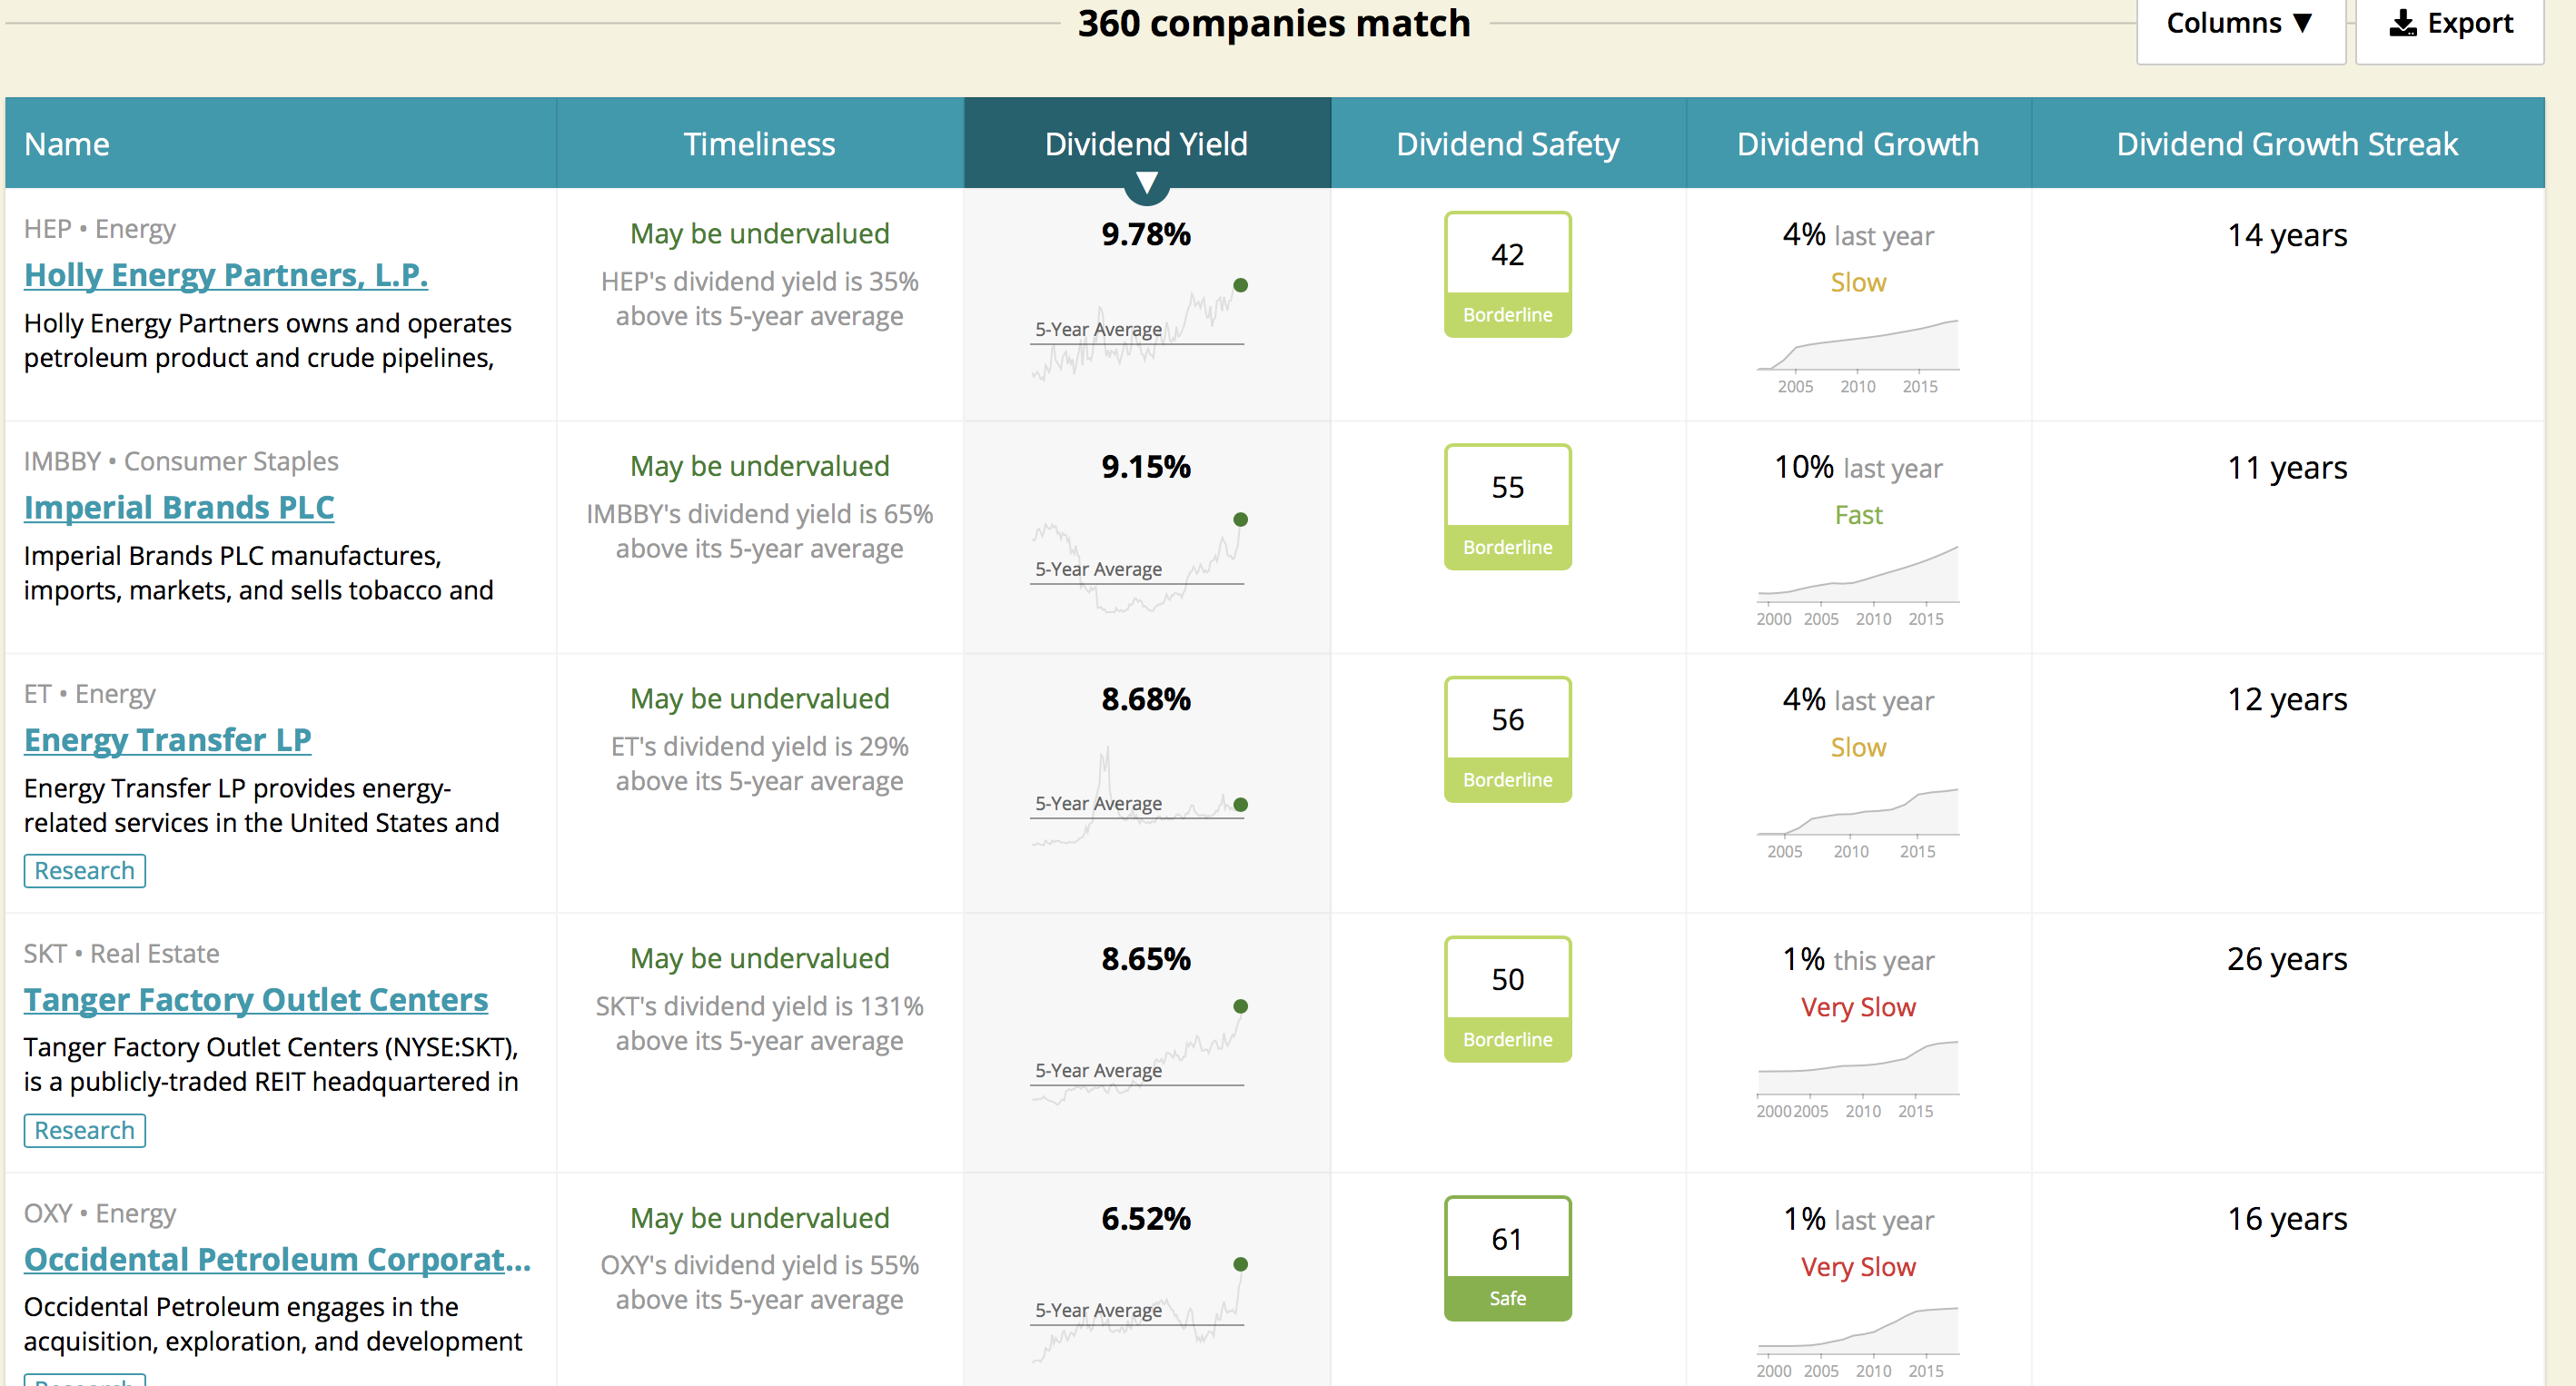Click HEP dividend yield sparkline chart

point(1139,332)
